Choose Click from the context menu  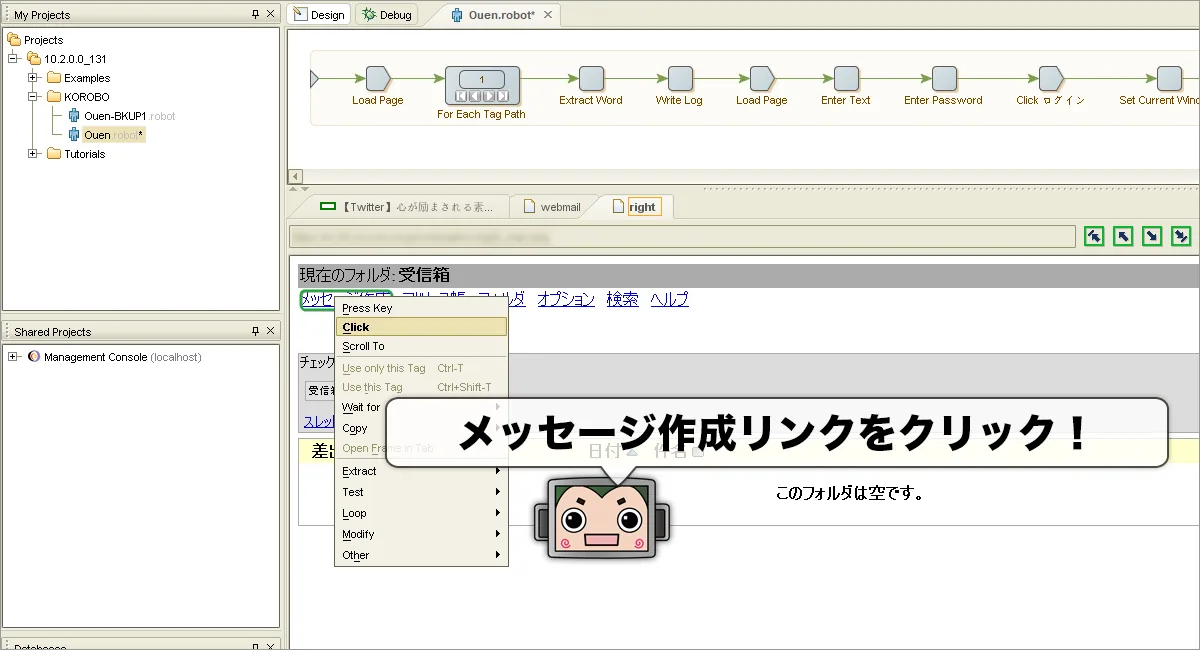point(421,327)
